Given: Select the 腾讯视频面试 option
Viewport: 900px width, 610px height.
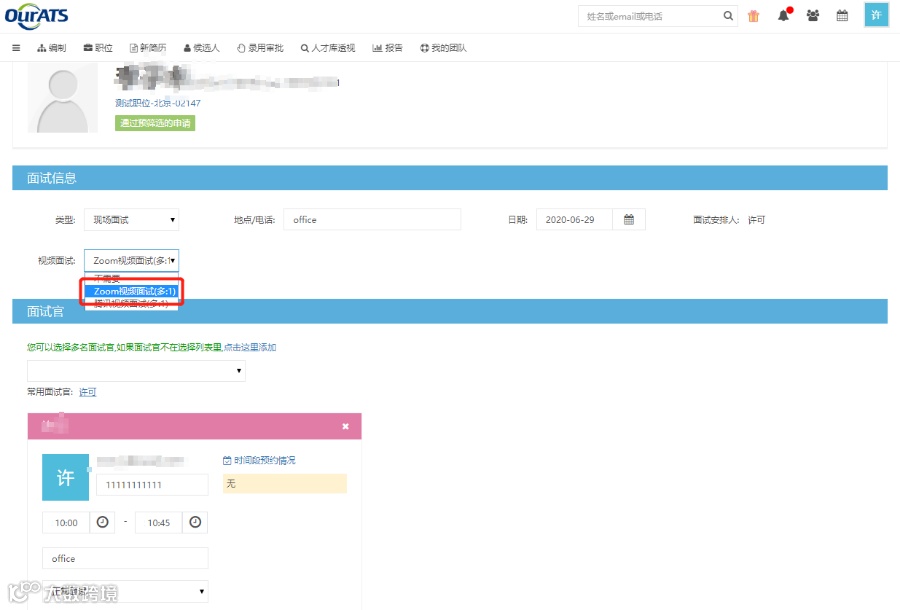Looking at the screenshot, I should (x=131, y=304).
